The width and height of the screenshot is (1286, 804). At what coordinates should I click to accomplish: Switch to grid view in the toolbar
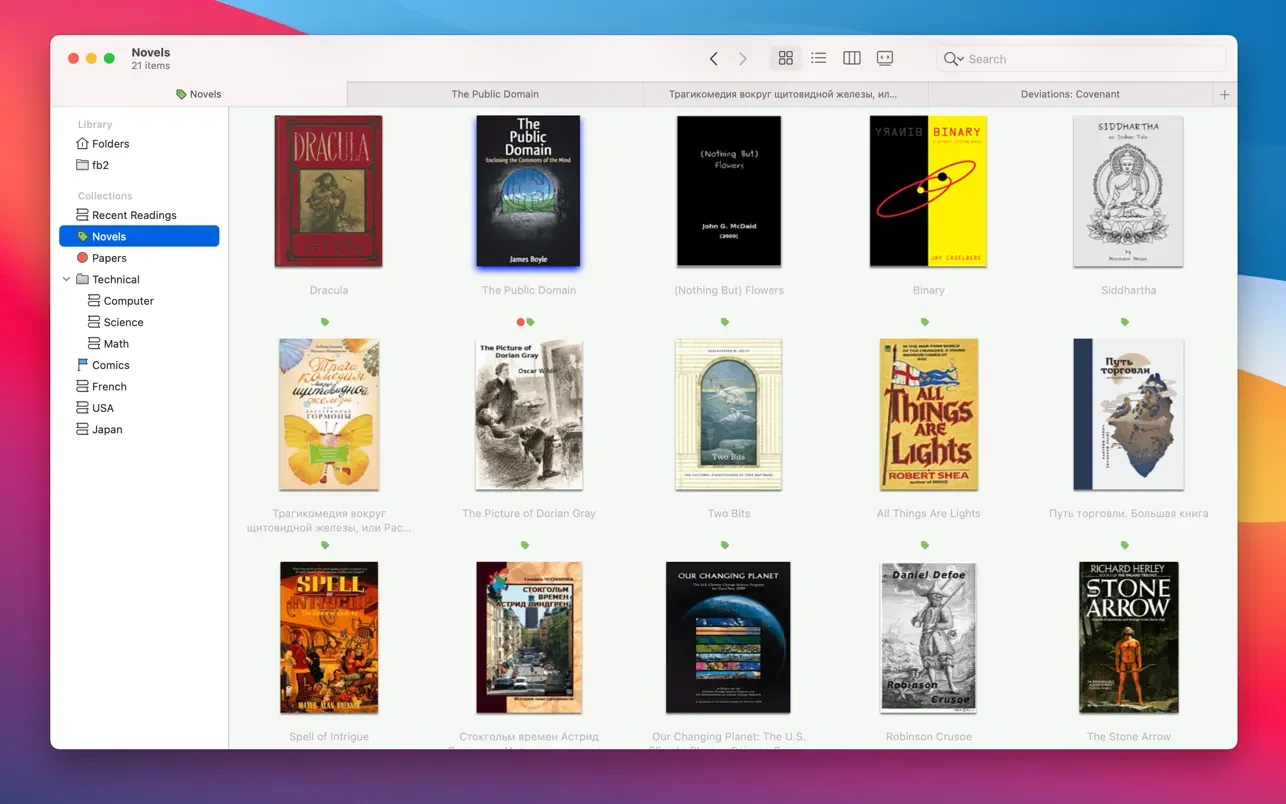click(785, 58)
